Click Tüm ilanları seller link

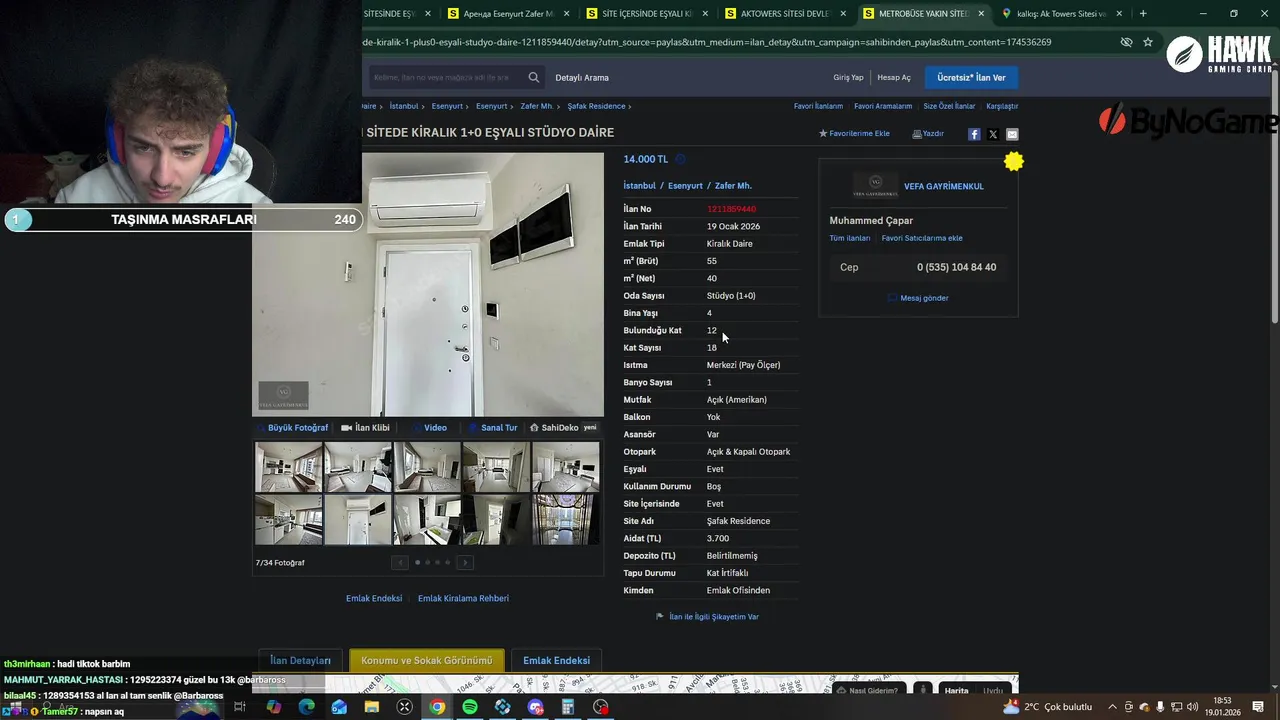[x=849, y=239]
